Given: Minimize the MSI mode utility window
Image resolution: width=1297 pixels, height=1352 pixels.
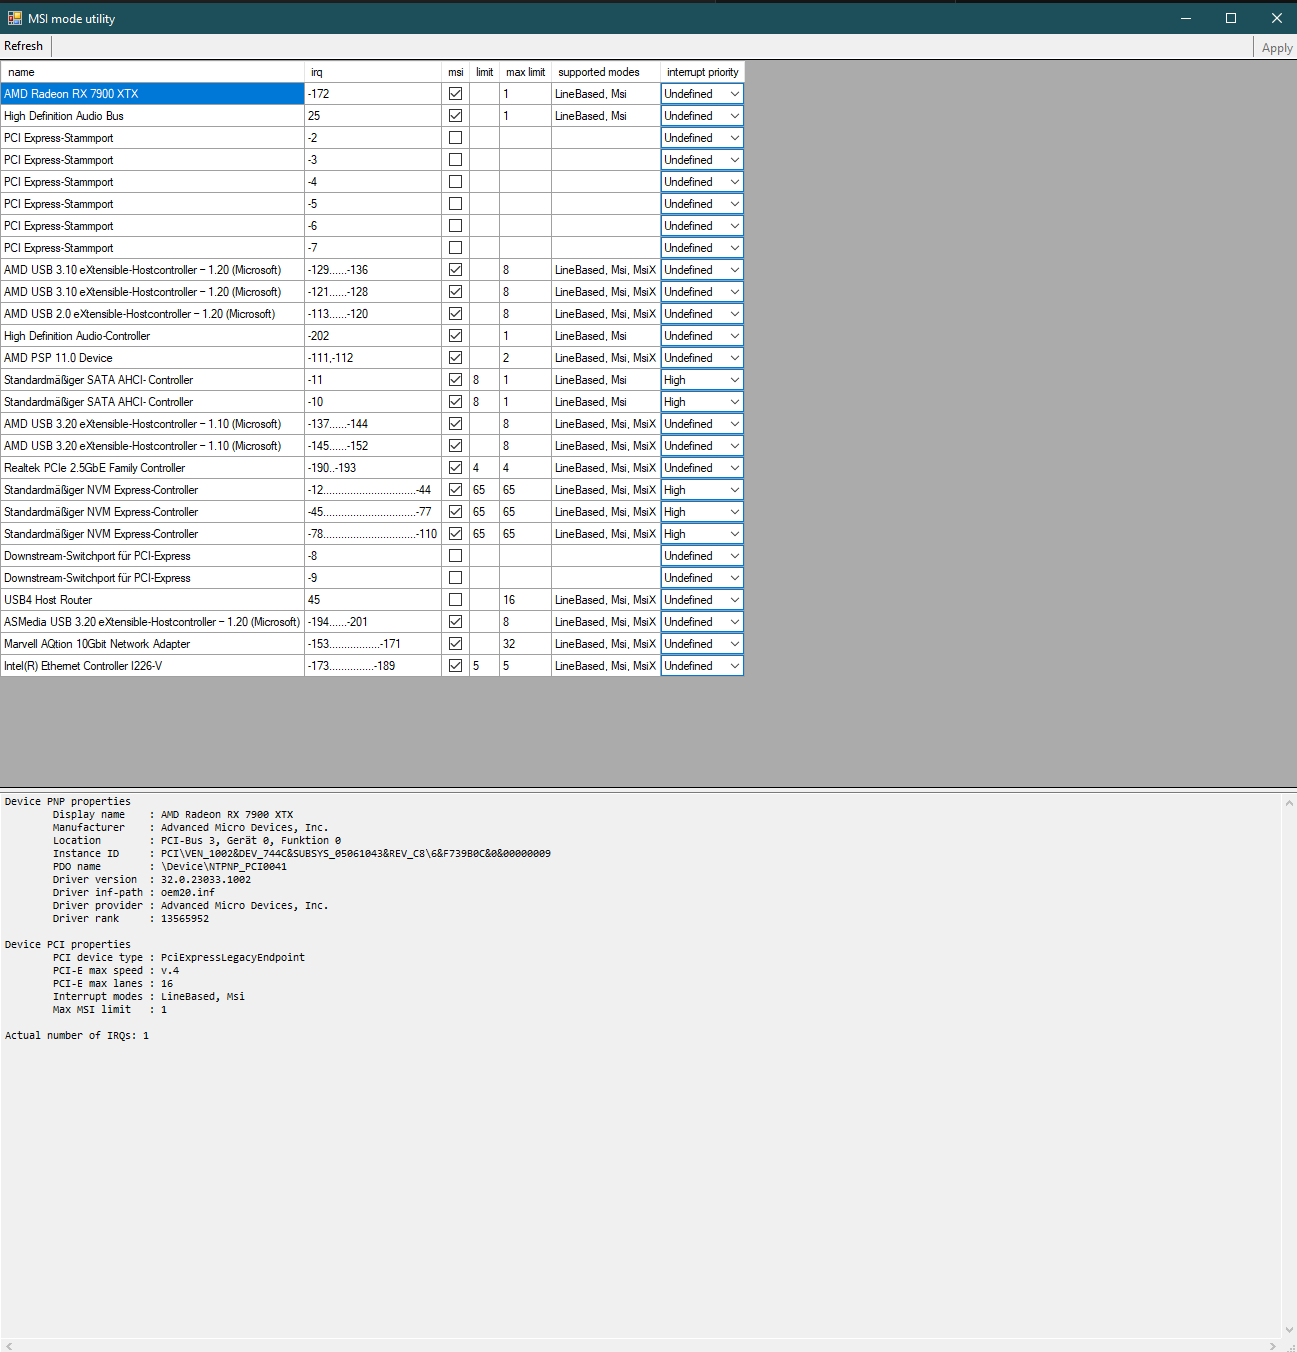Looking at the screenshot, I should [x=1186, y=18].
